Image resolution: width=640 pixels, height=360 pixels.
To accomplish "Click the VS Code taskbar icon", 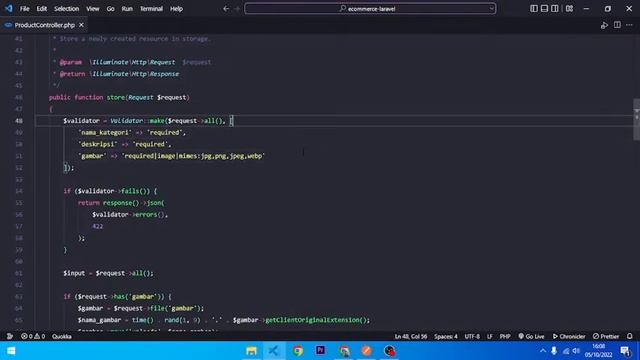I will (x=274, y=351).
